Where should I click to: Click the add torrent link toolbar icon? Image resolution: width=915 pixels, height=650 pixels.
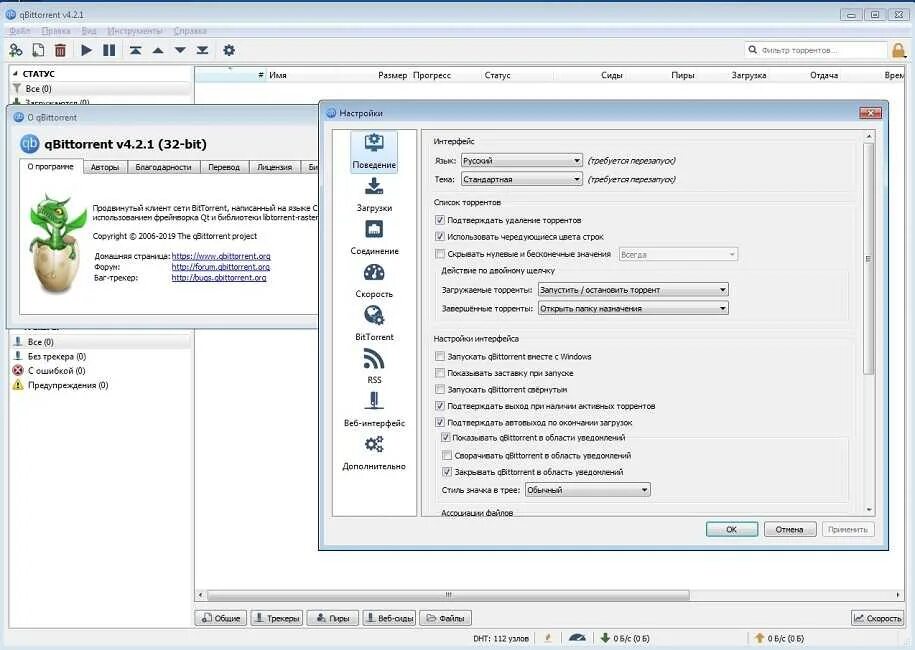[16, 50]
